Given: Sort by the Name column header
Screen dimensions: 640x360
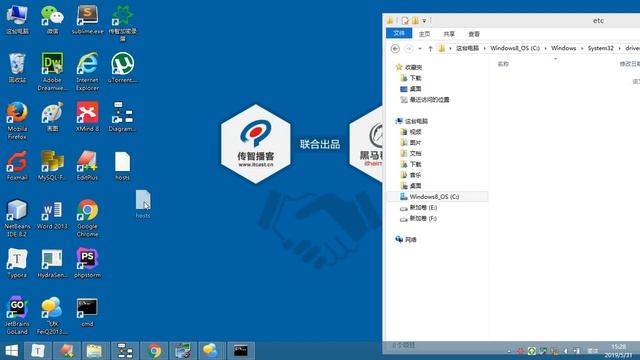Looking at the screenshot, I should [x=503, y=64].
